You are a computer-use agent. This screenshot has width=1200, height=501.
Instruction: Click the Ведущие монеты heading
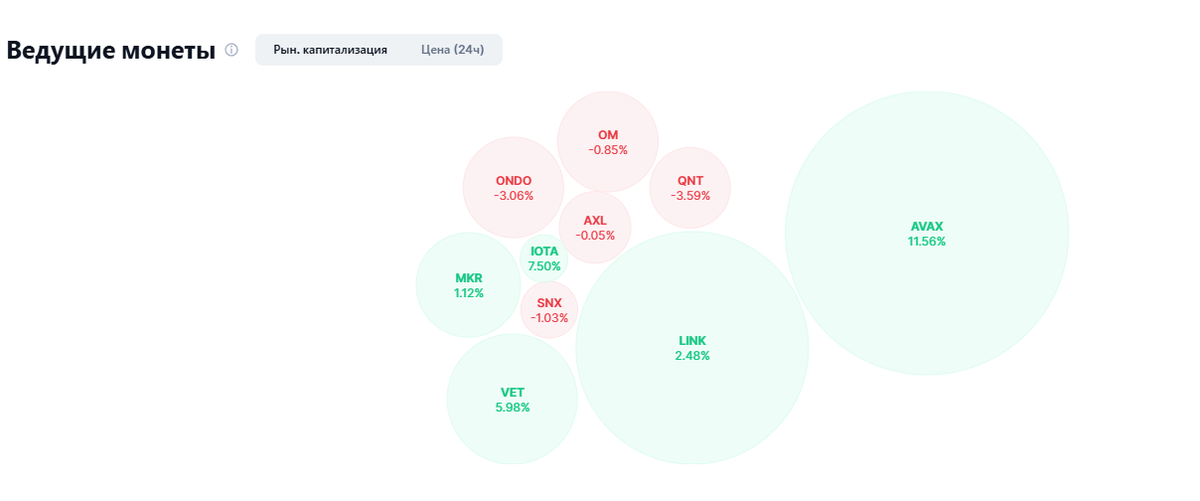111,50
